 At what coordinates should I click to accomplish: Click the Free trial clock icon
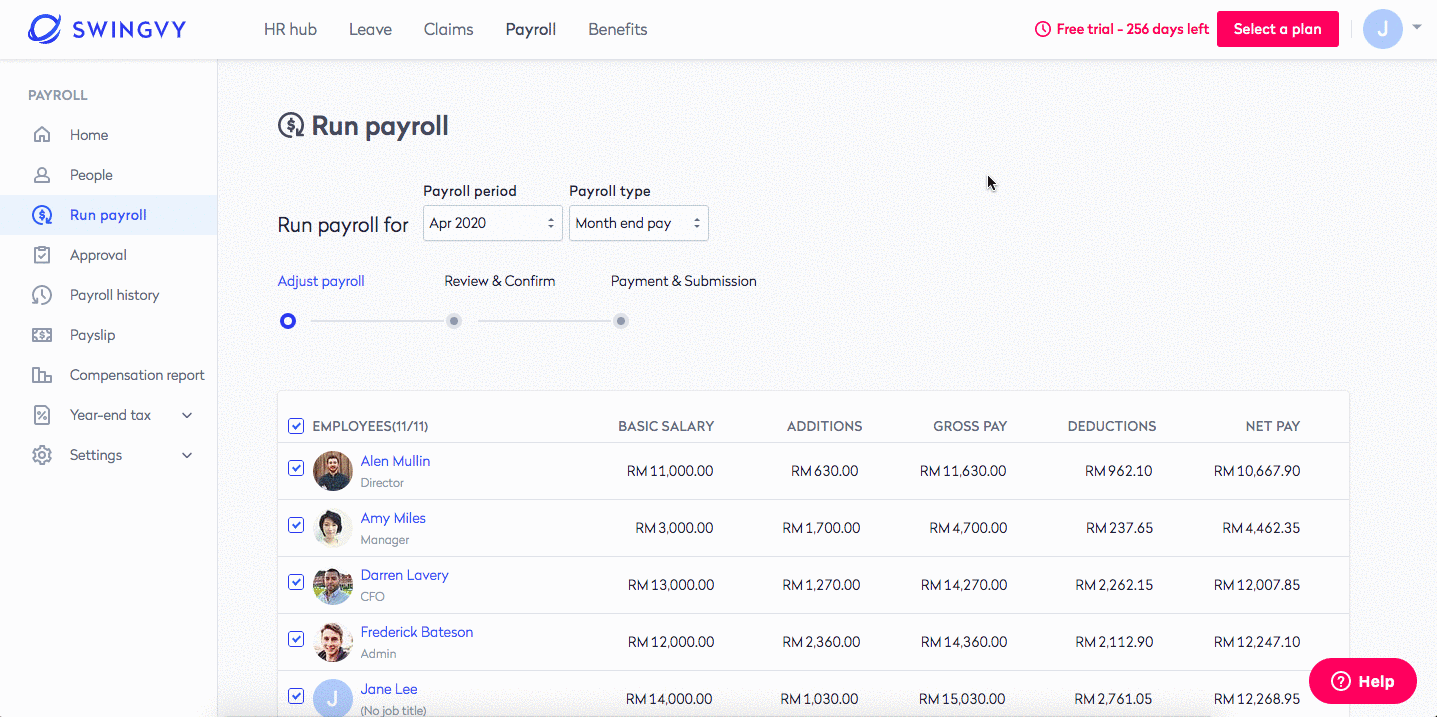click(x=1043, y=29)
